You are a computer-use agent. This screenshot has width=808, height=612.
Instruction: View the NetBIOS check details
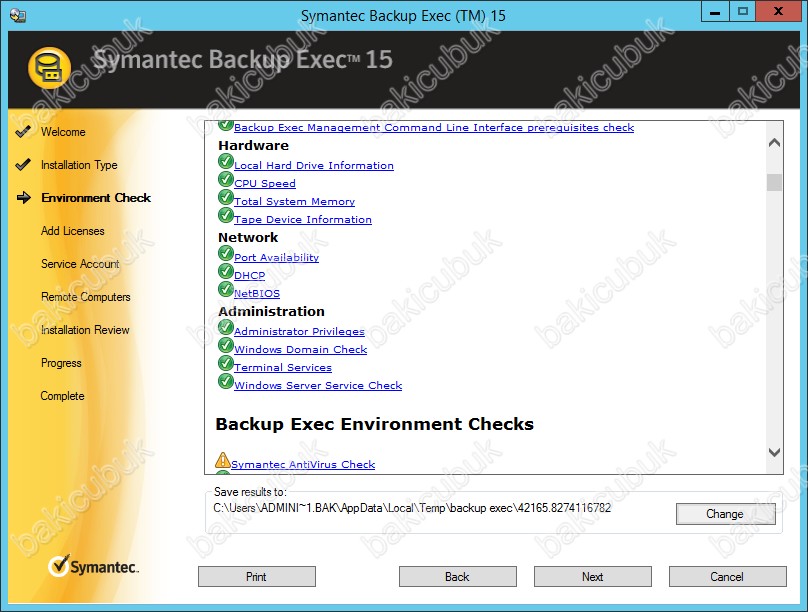[x=257, y=293]
